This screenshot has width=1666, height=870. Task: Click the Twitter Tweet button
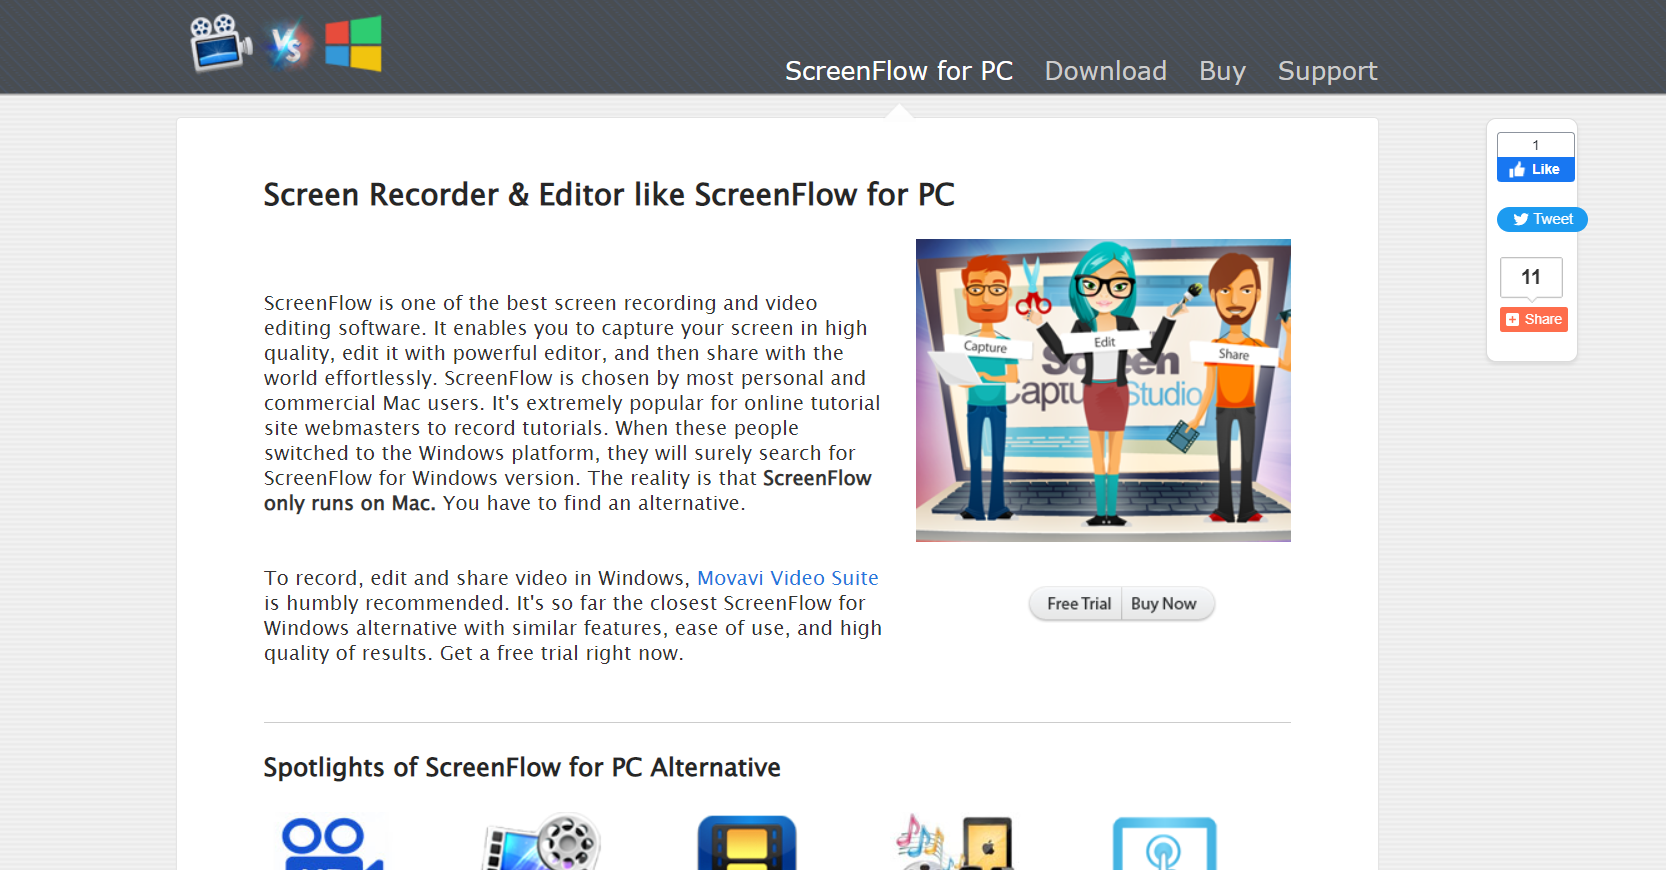point(1541,219)
